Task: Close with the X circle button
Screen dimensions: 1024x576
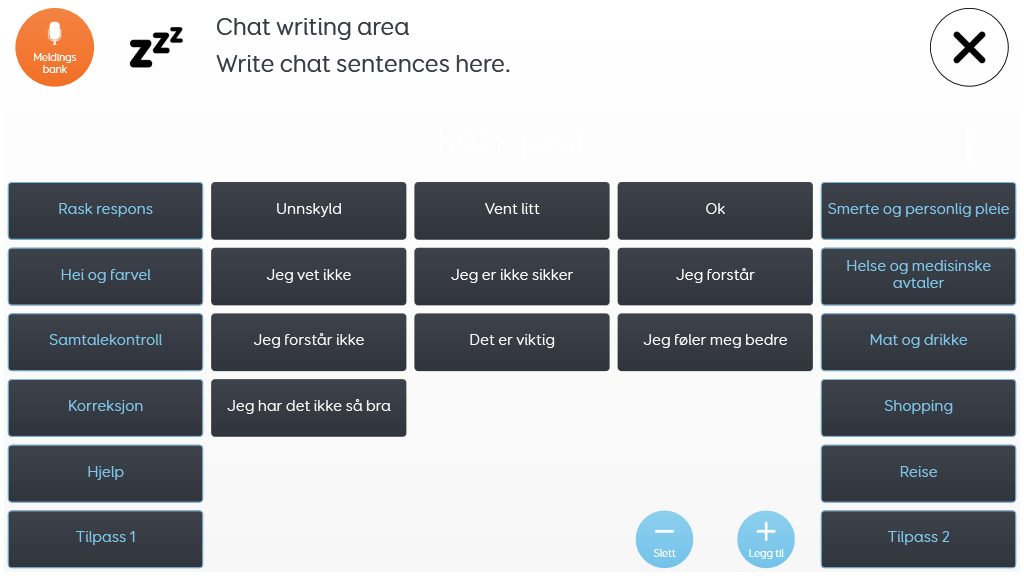Action: pyautogui.click(x=969, y=48)
